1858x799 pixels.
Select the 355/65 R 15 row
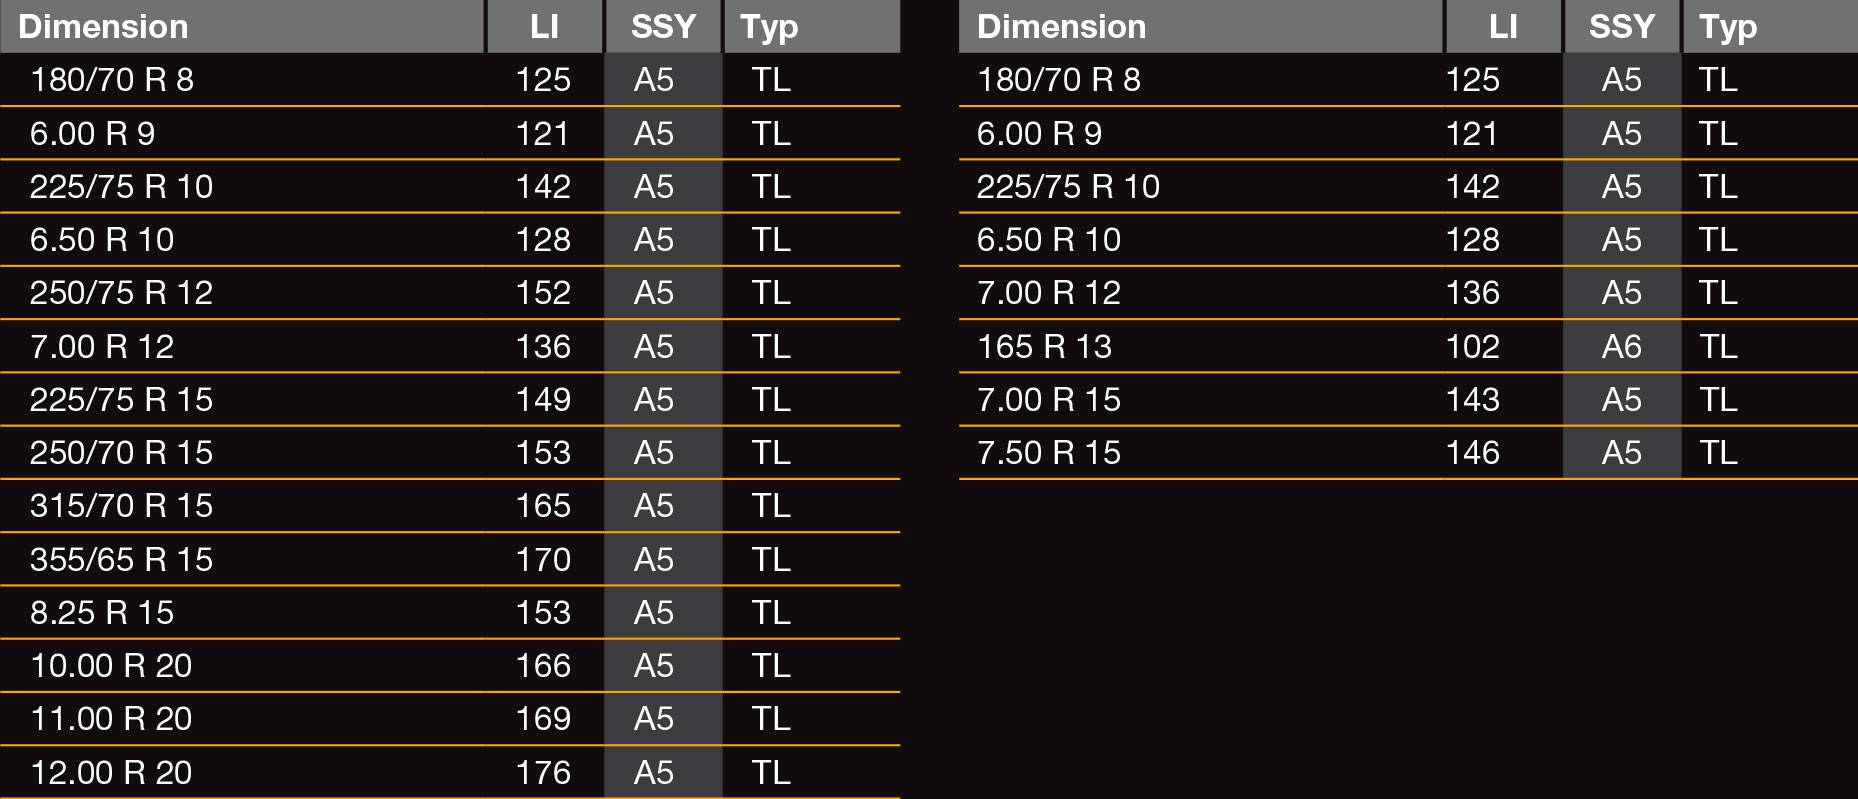450,559
